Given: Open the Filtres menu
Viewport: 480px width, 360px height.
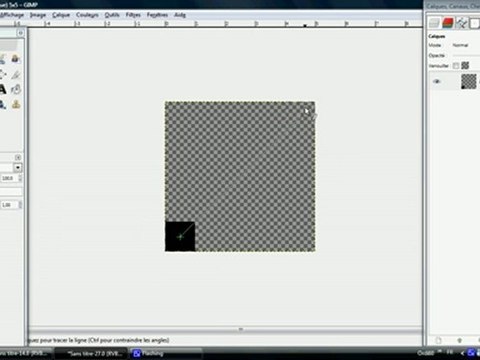Looking at the screenshot, I should click(x=133, y=15).
